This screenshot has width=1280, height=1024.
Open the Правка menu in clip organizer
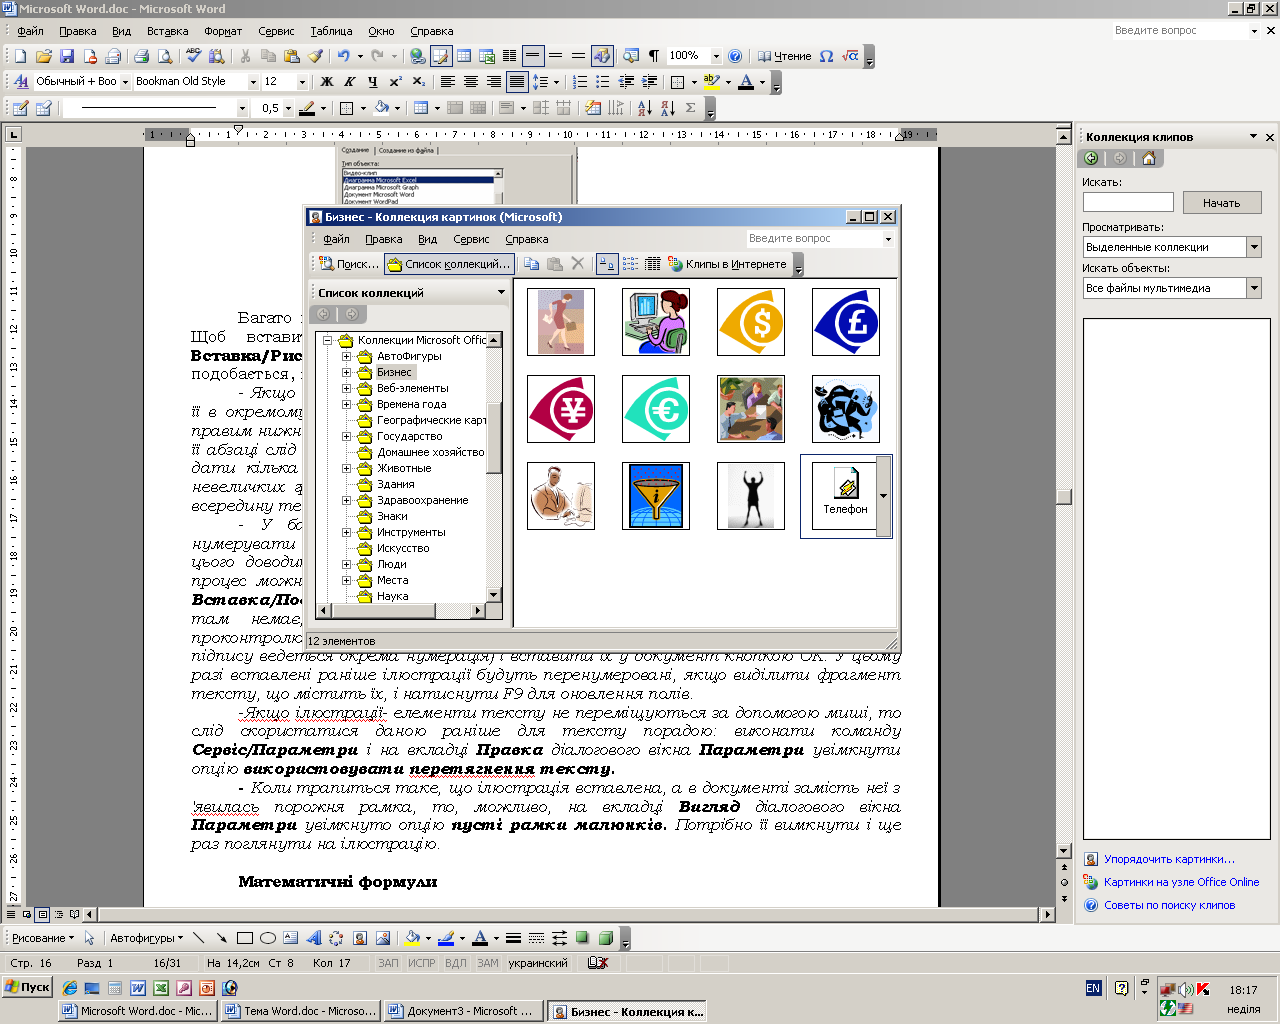pyautogui.click(x=383, y=239)
